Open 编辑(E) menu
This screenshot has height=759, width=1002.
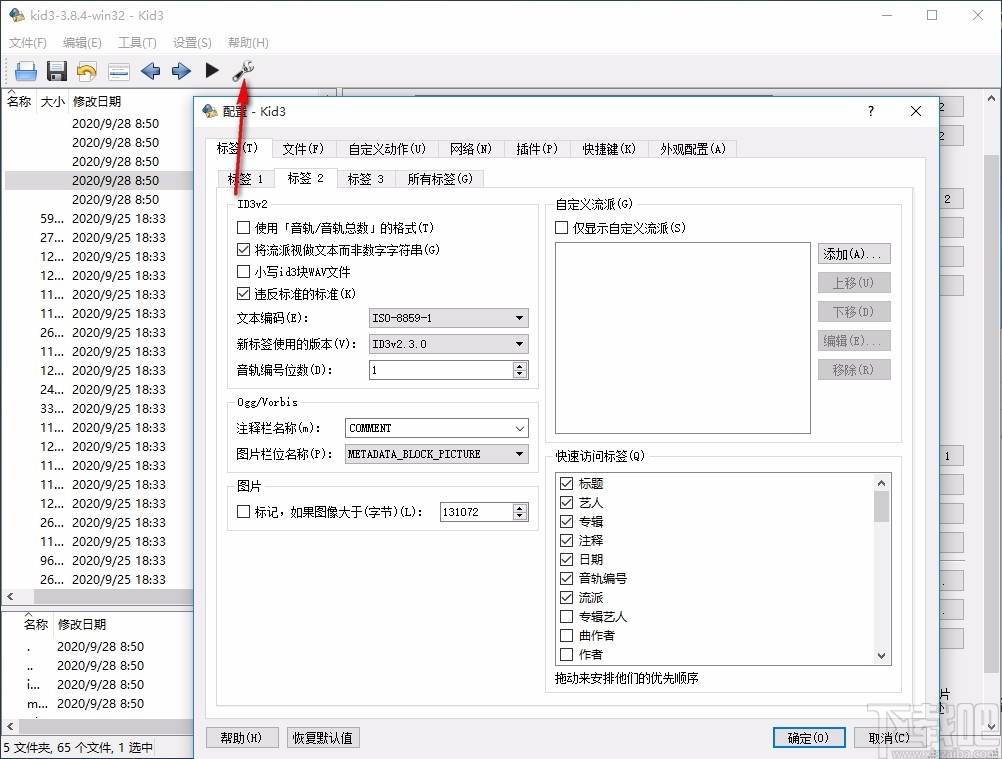tap(82, 43)
